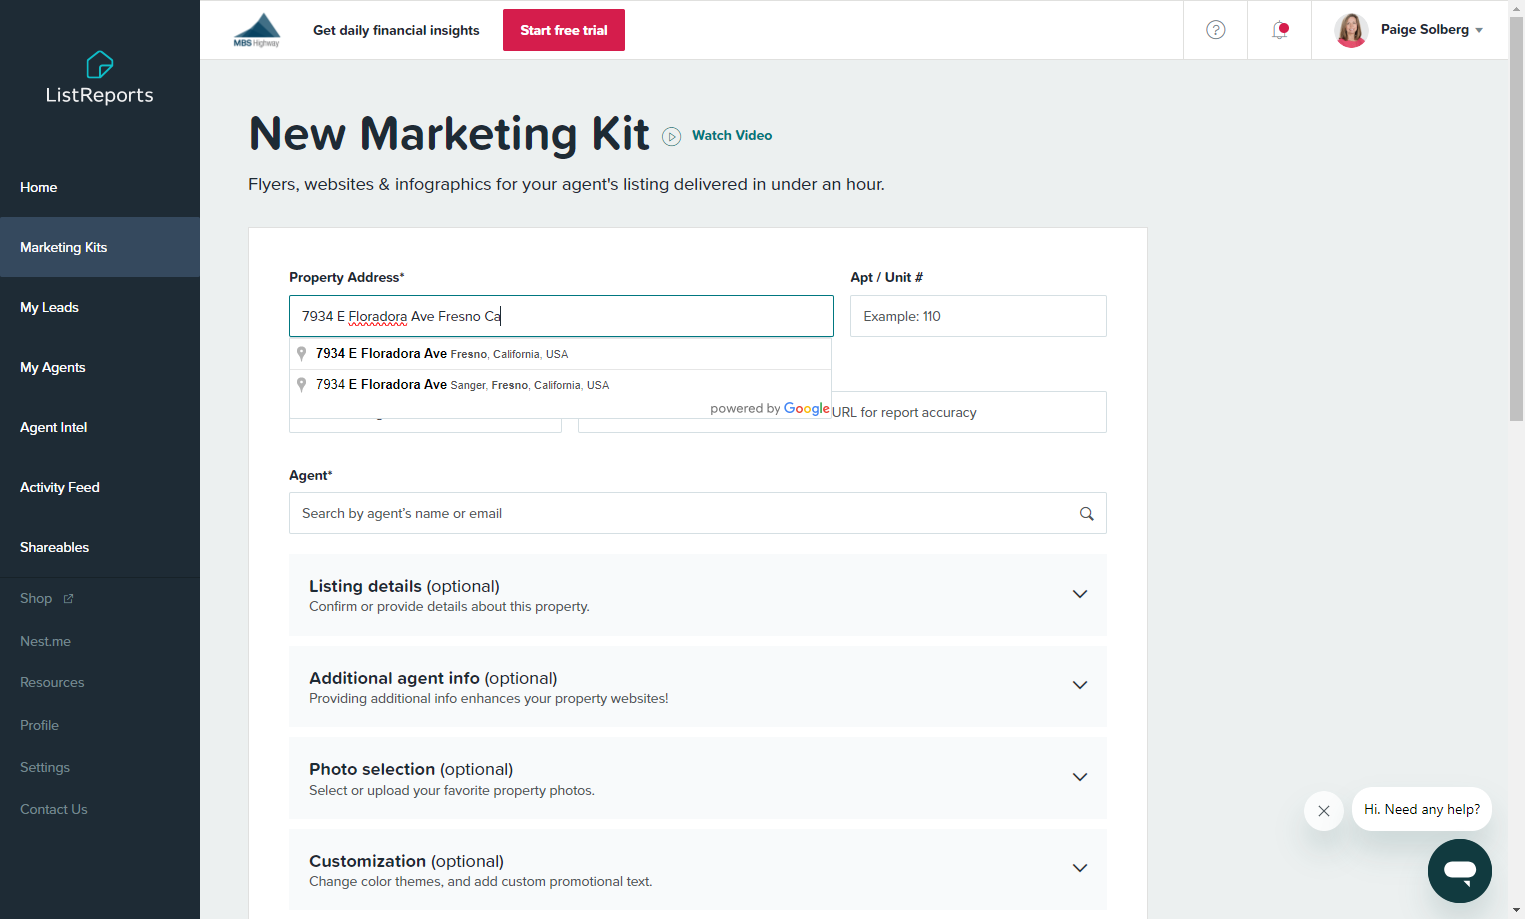Viewport: 1525px width, 919px height.
Task: Open the Watch Video link
Action: (x=732, y=136)
